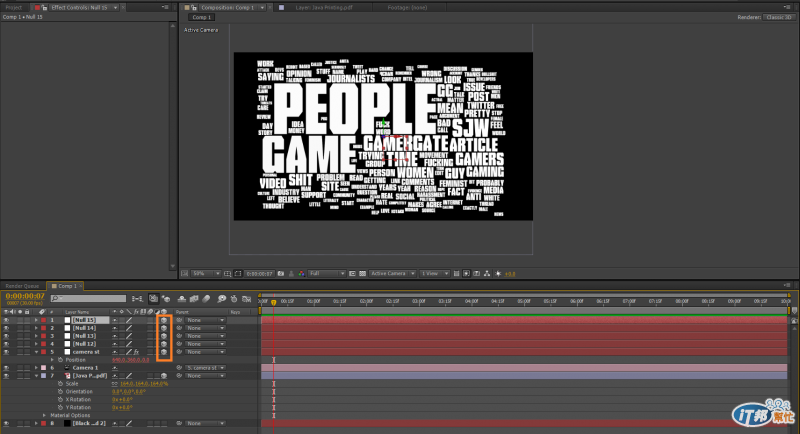Open the magnification ratio 50% dropdown

(x=206, y=274)
